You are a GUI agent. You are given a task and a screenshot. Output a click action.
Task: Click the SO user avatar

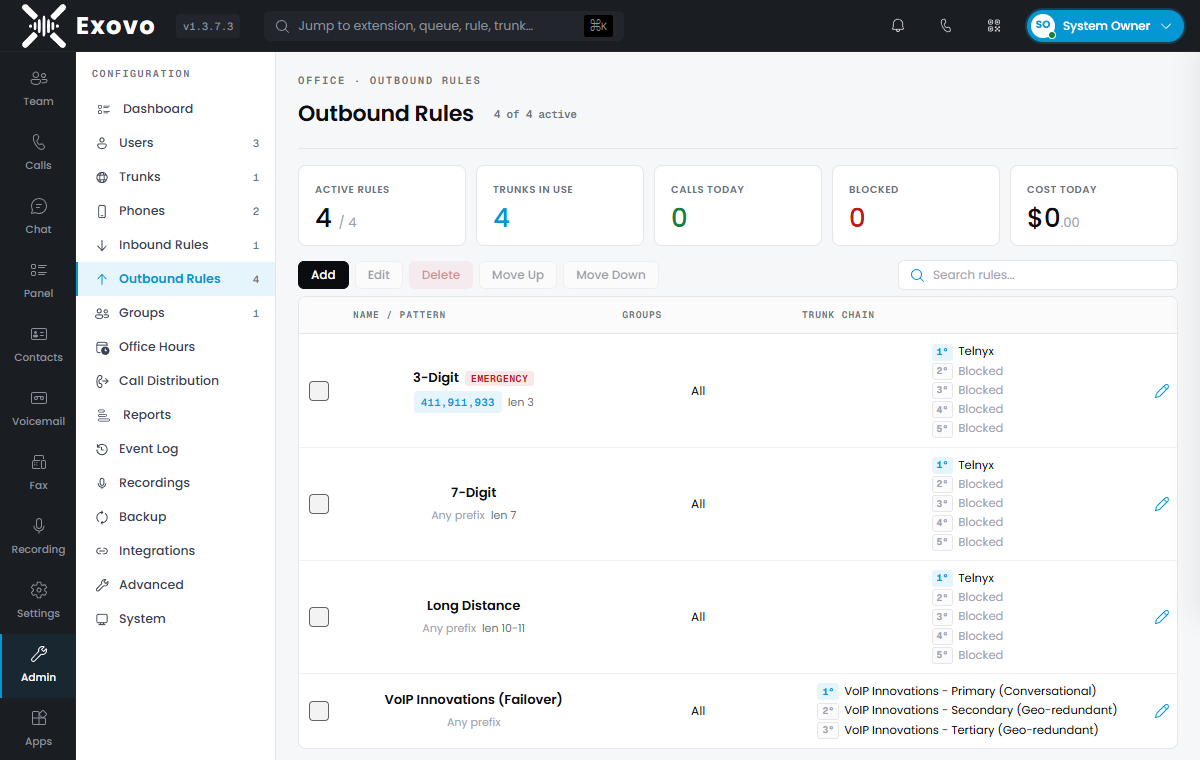[x=1043, y=26]
